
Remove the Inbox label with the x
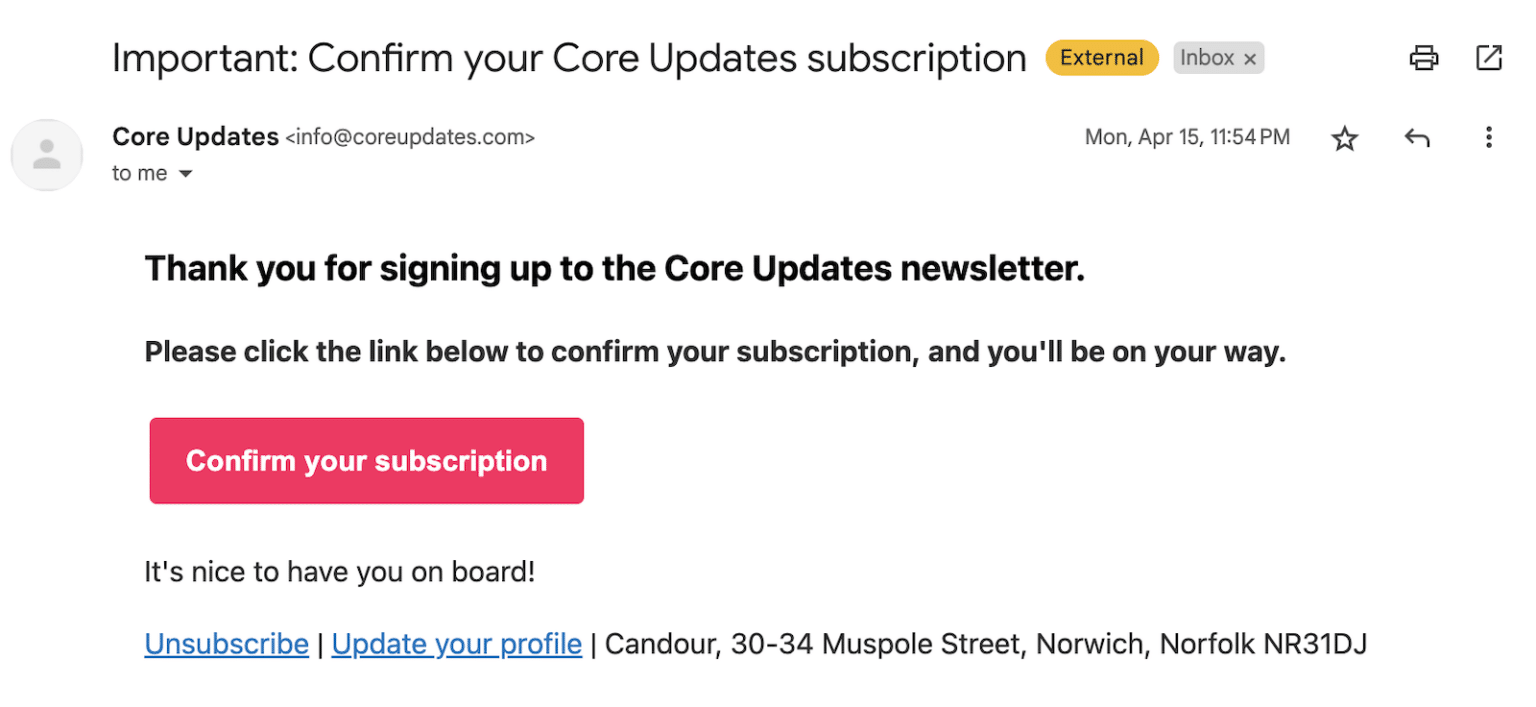(1249, 59)
